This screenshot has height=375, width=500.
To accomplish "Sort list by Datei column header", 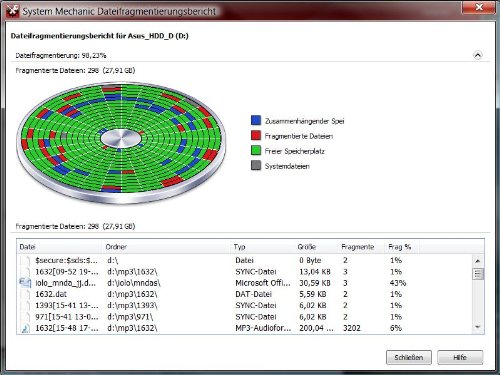I will click(59, 247).
